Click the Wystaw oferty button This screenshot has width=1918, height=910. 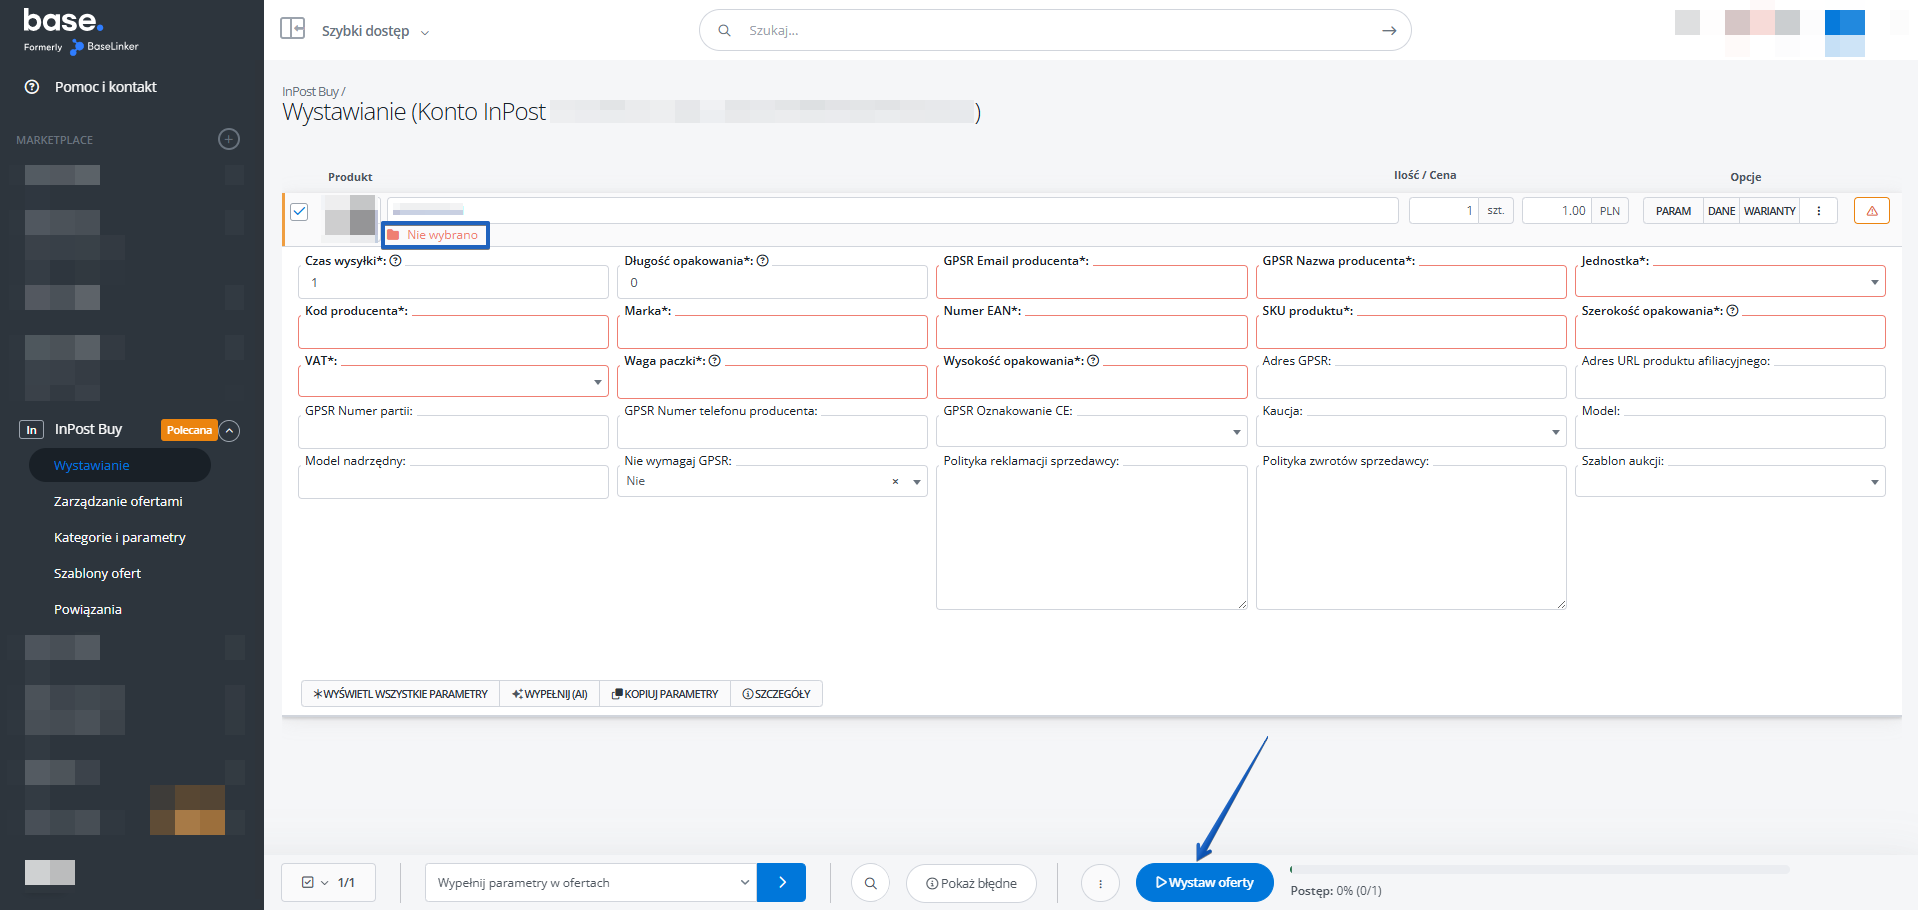(x=1204, y=883)
